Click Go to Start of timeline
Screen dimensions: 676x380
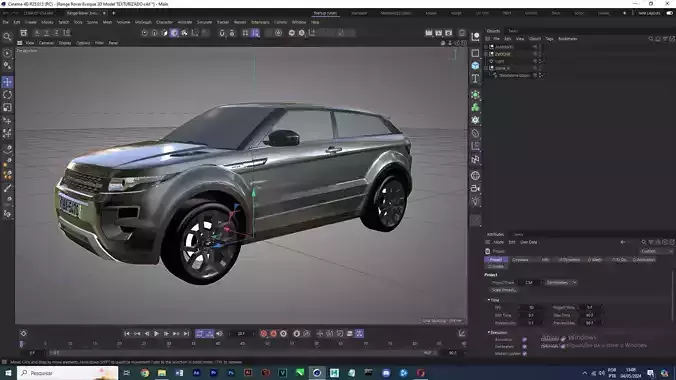tap(127, 333)
